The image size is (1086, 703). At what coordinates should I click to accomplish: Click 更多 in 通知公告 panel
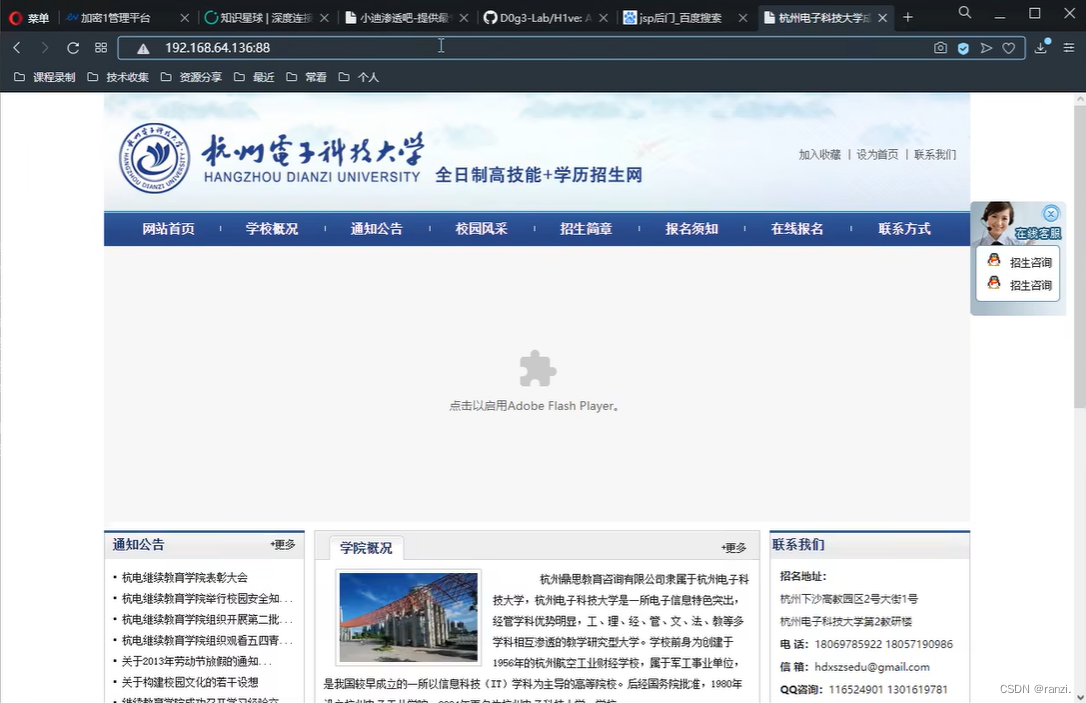(x=283, y=544)
